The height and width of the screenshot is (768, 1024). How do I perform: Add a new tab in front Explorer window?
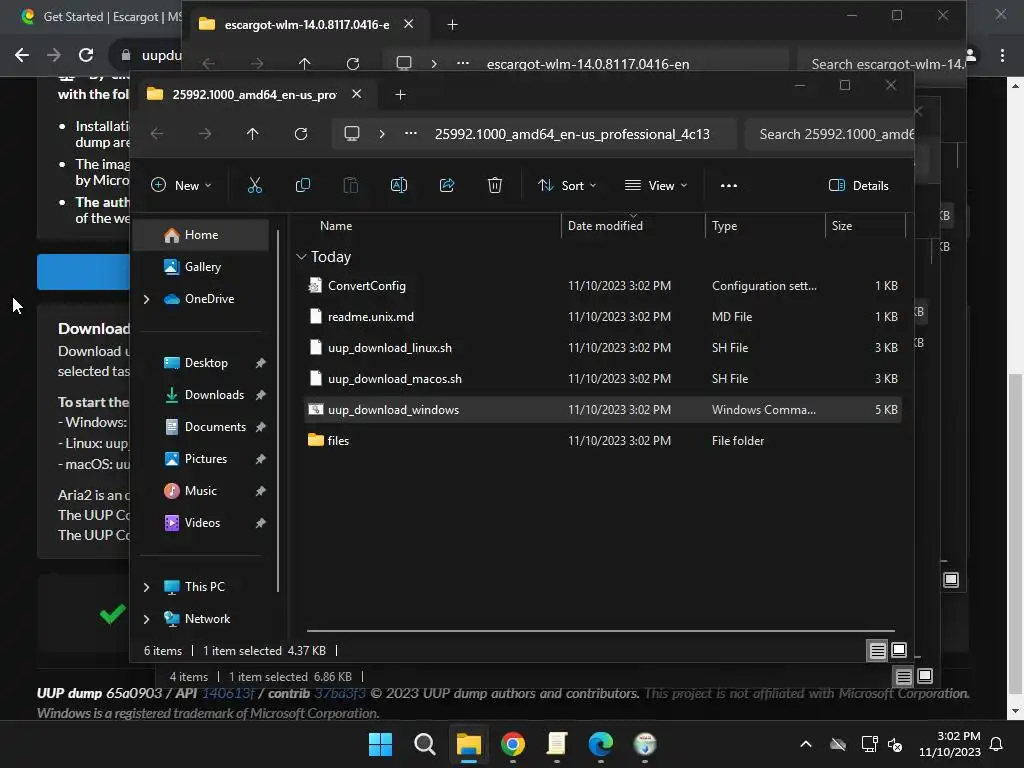coord(400,95)
